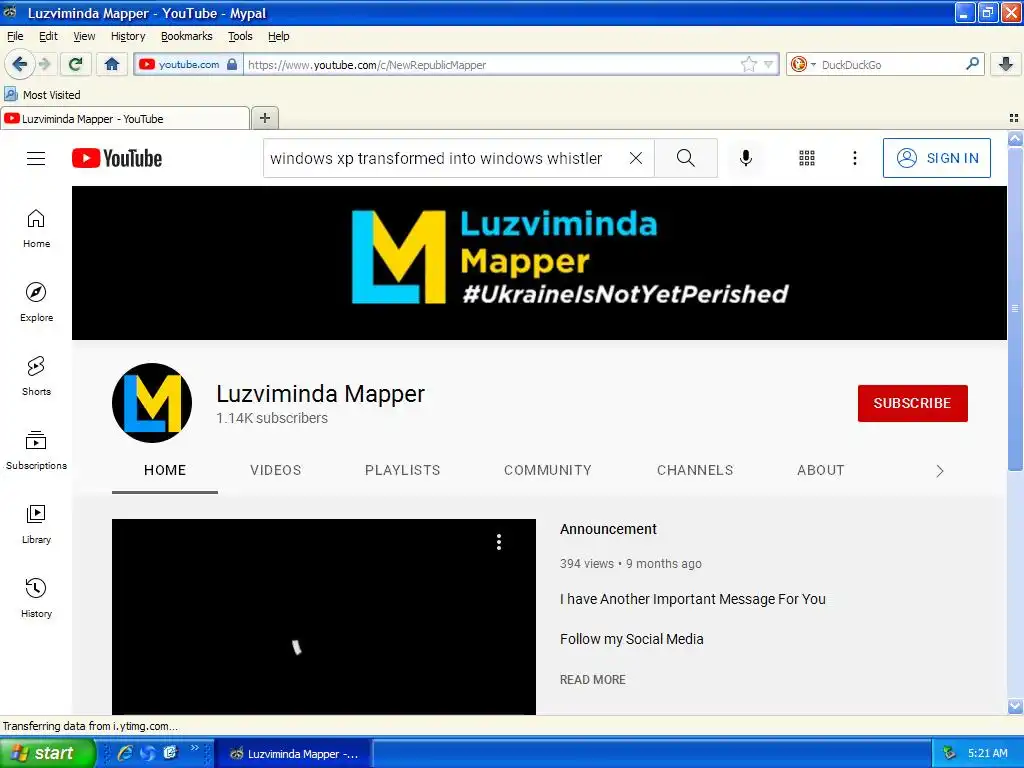Click the search bar magnifier icon
Screen dimensions: 1024x768
pos(972,63)
